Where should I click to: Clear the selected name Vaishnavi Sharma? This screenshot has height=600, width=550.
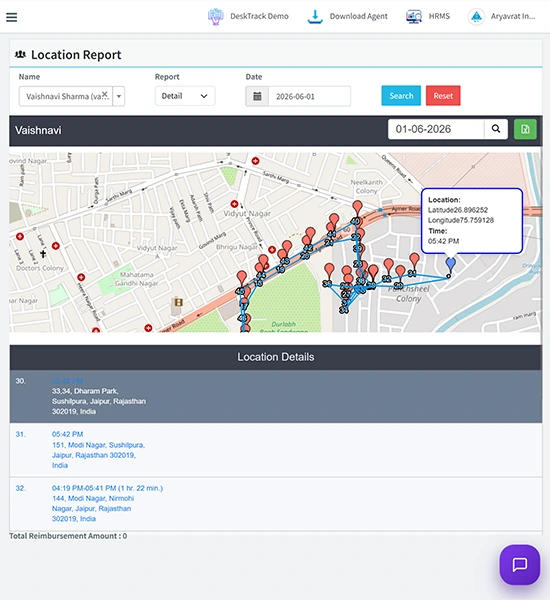pyautogui.click(x=104, y=93)
